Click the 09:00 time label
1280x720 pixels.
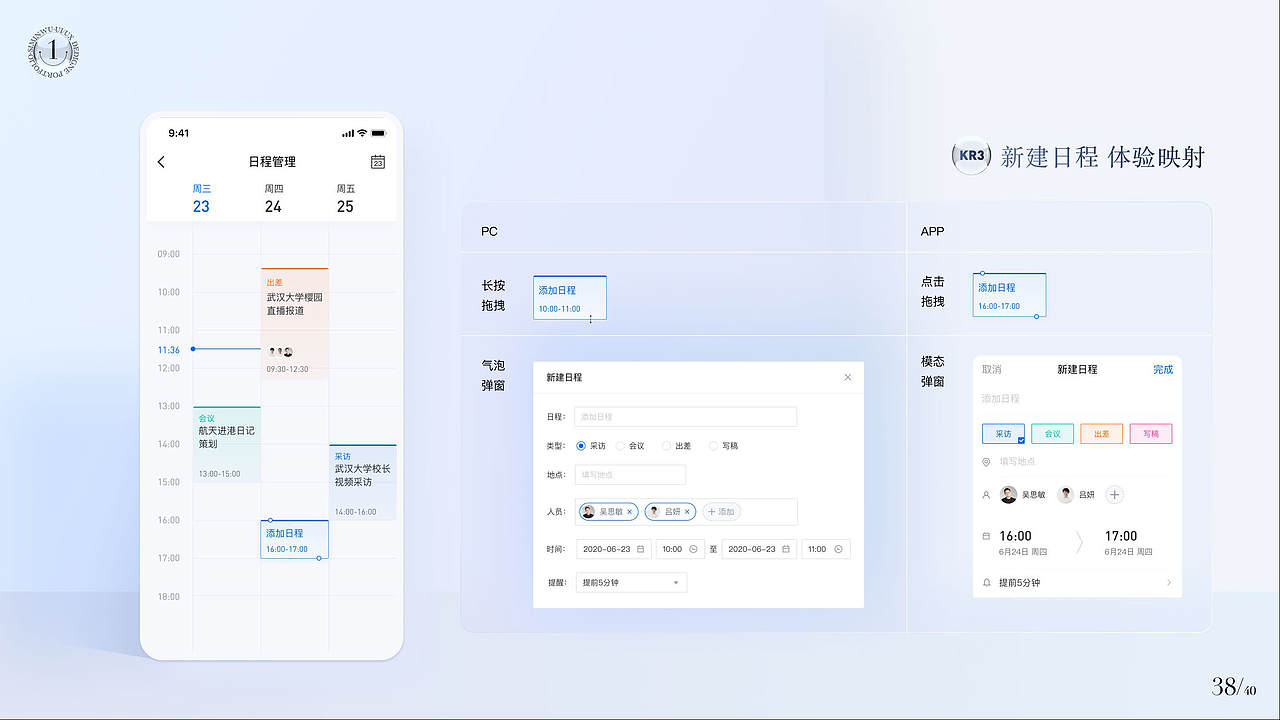coord(168,254)
